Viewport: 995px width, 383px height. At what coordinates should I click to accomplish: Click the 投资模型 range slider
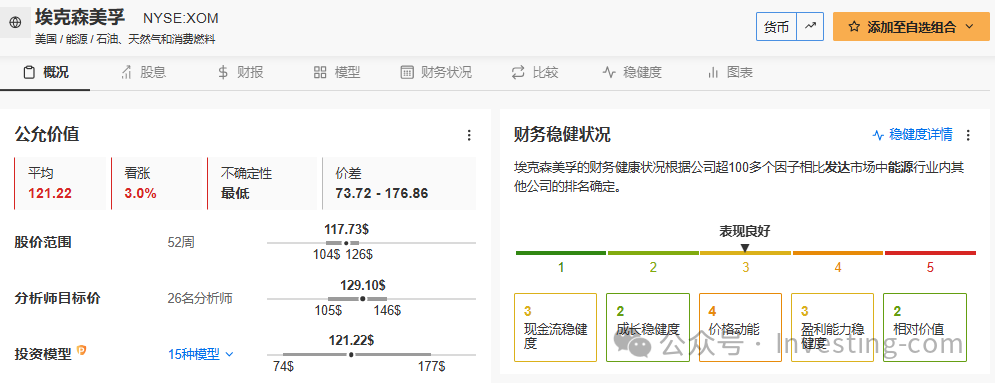point(371,354)
